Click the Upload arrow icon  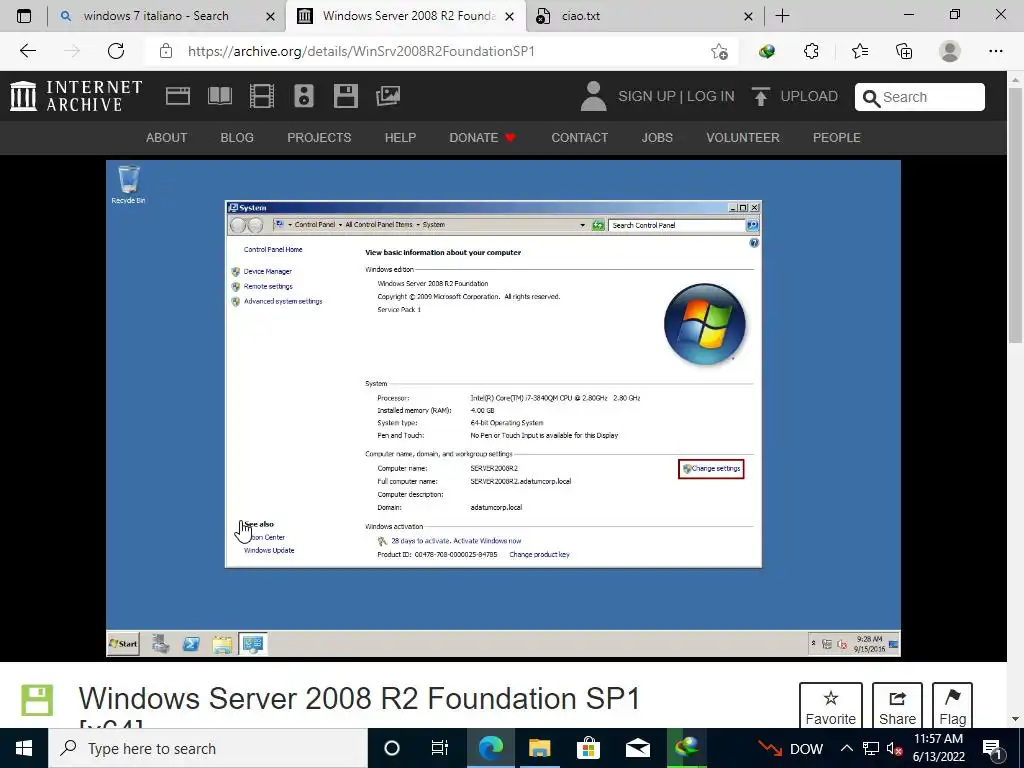pyautogui.click(x=760, y=96)
